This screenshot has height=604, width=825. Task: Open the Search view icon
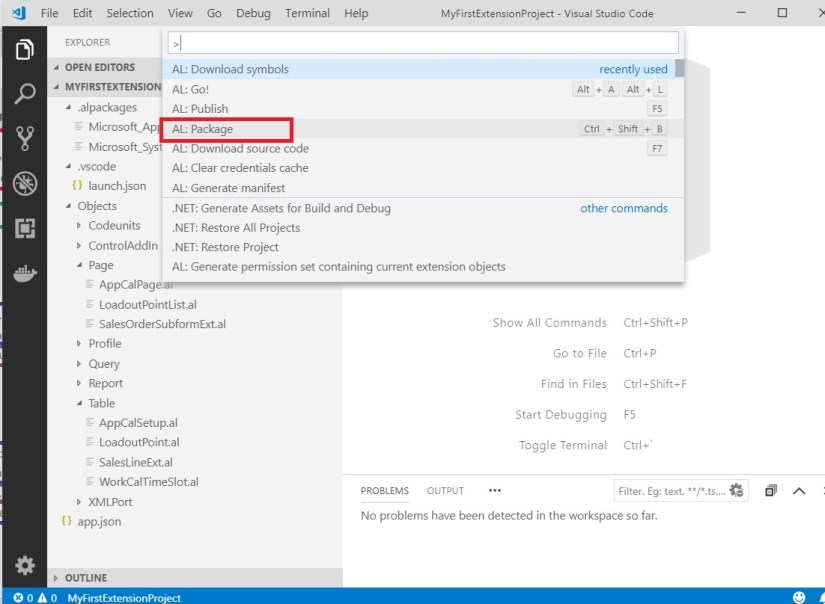(x=25, y=94)
